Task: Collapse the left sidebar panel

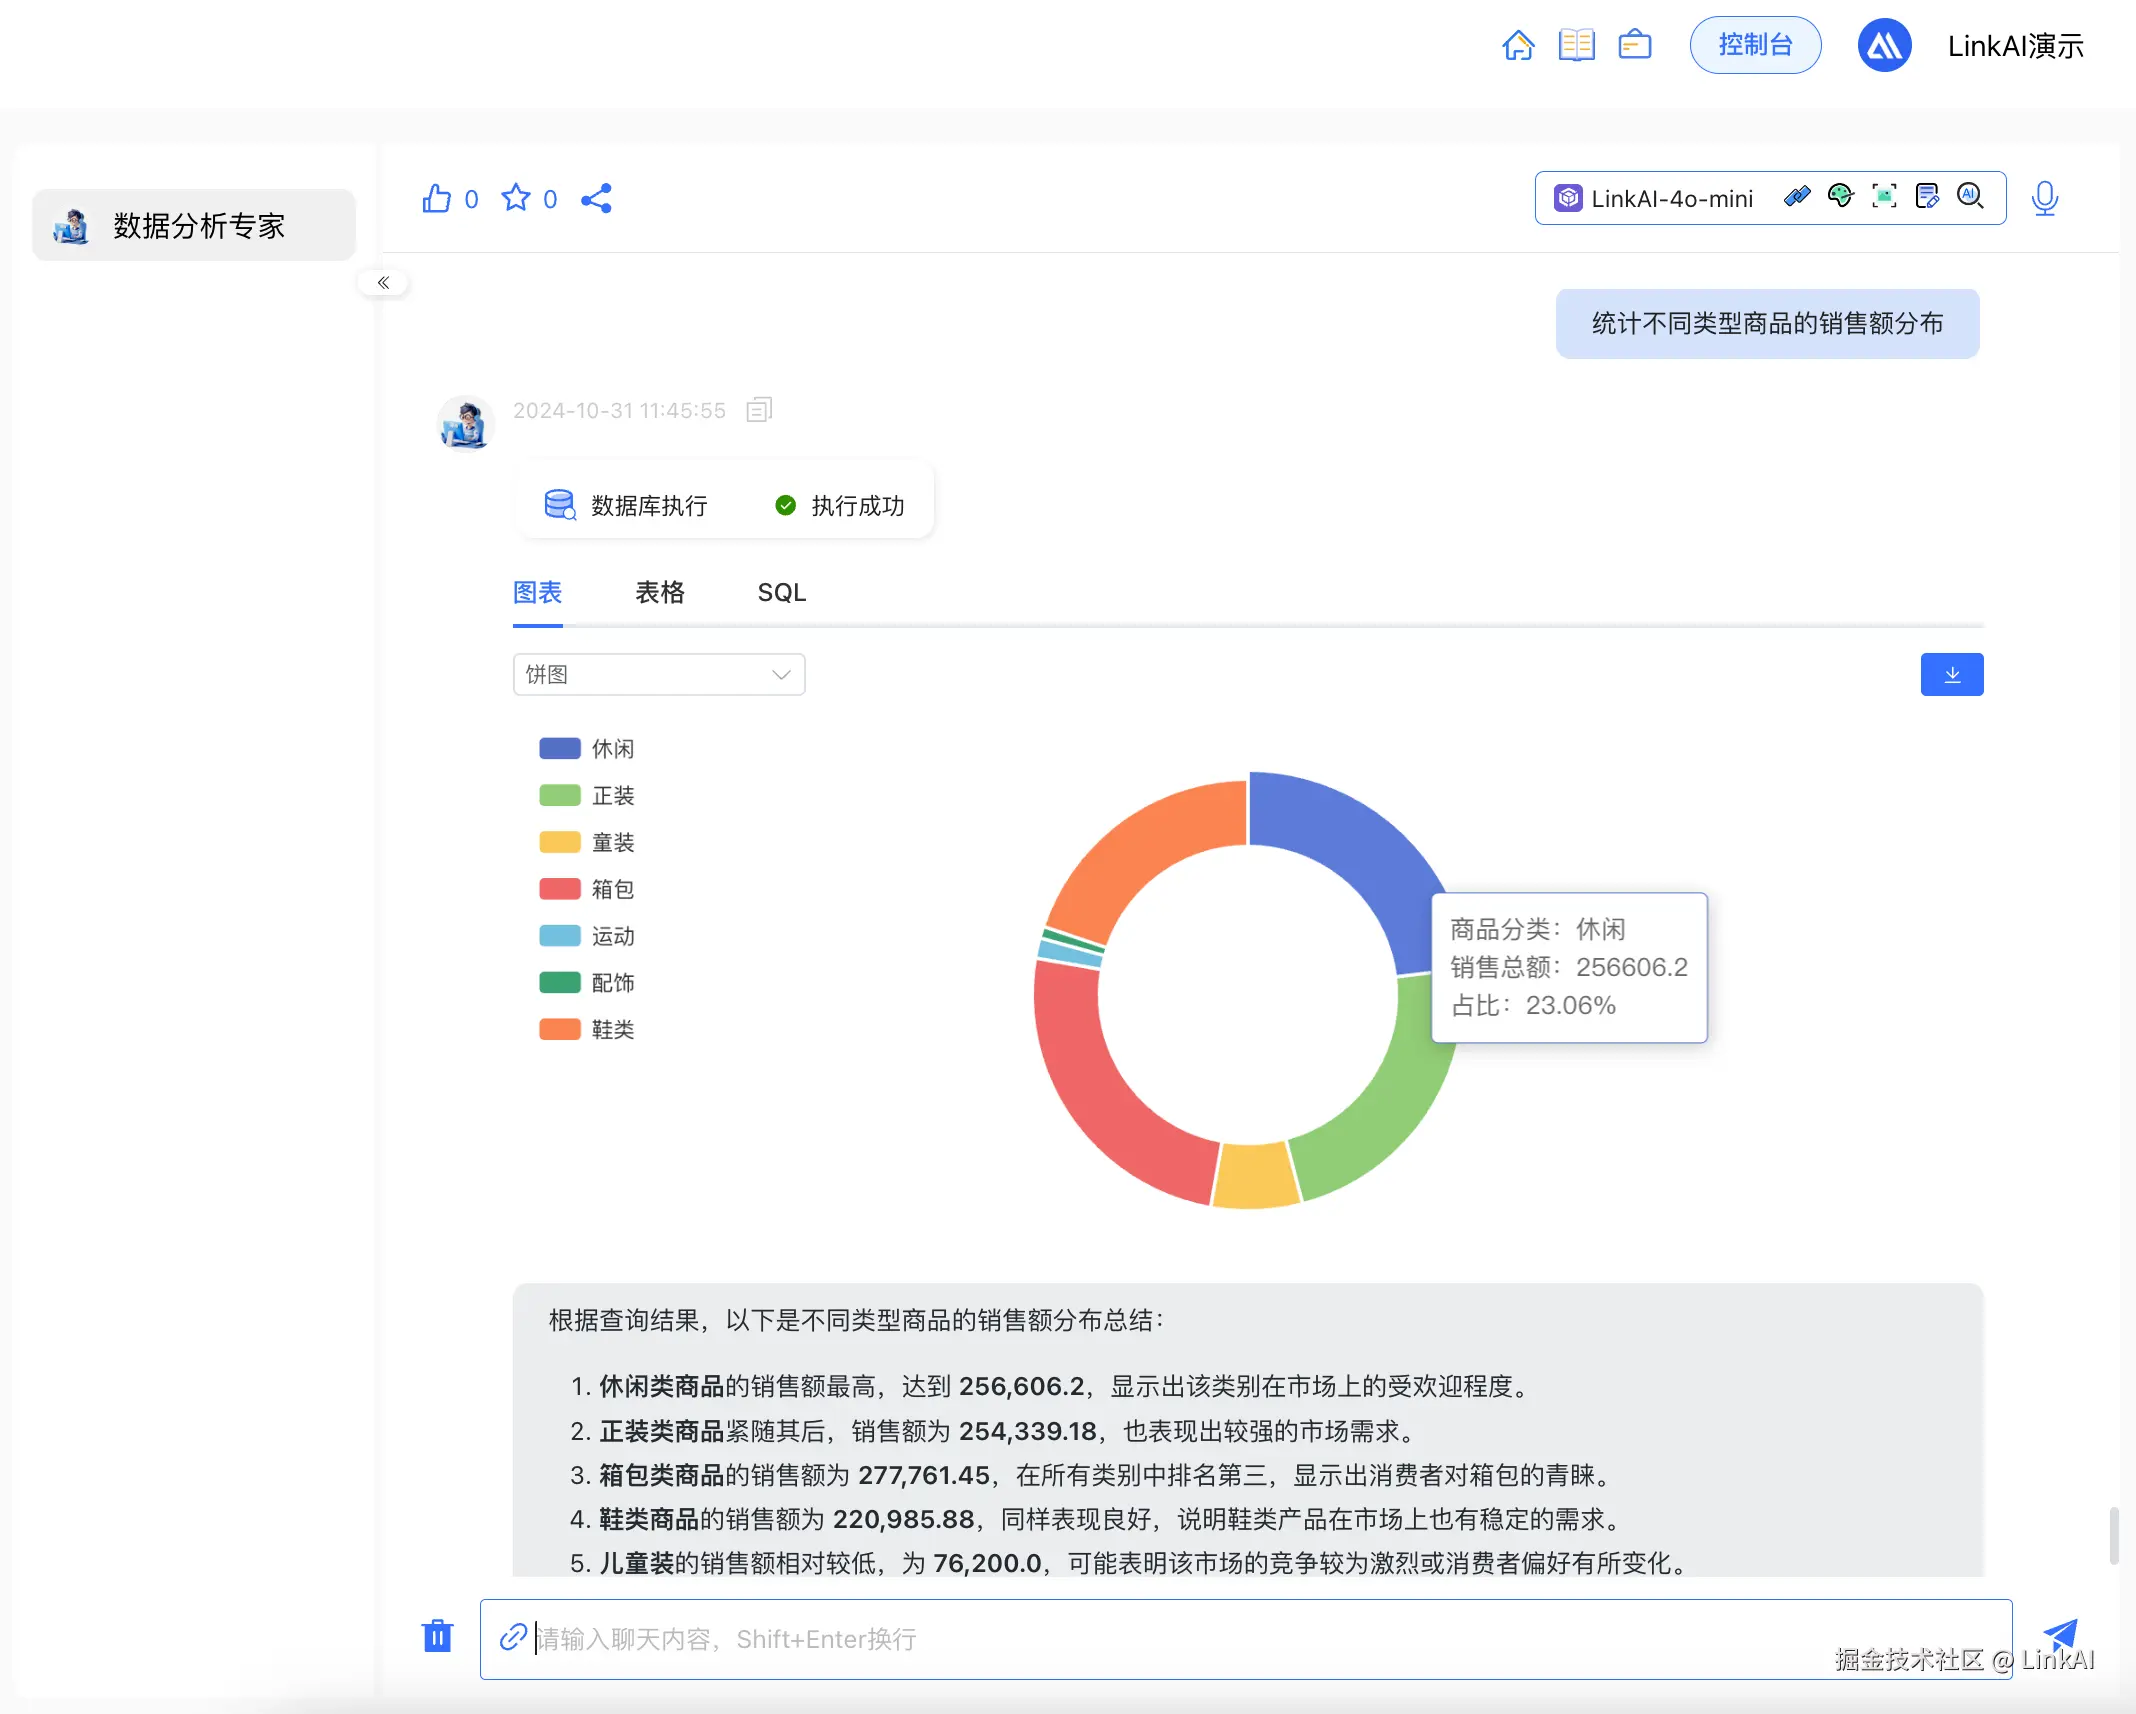Action: tap(383, 282)
